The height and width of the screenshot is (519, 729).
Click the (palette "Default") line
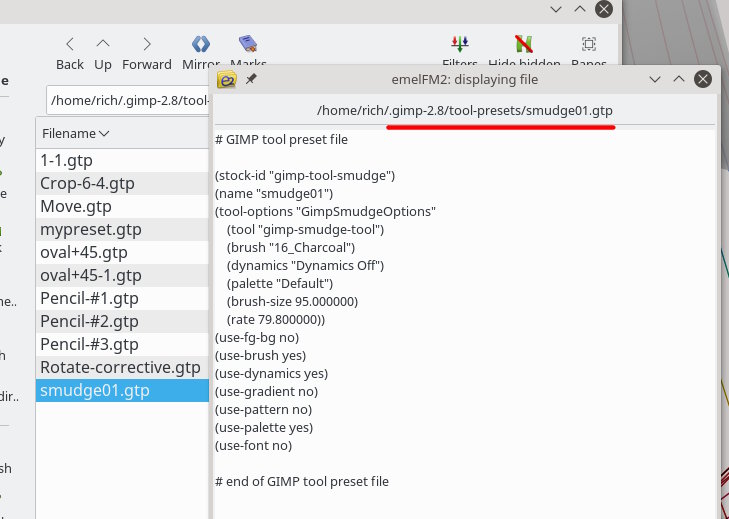click(x=280, y=284)
